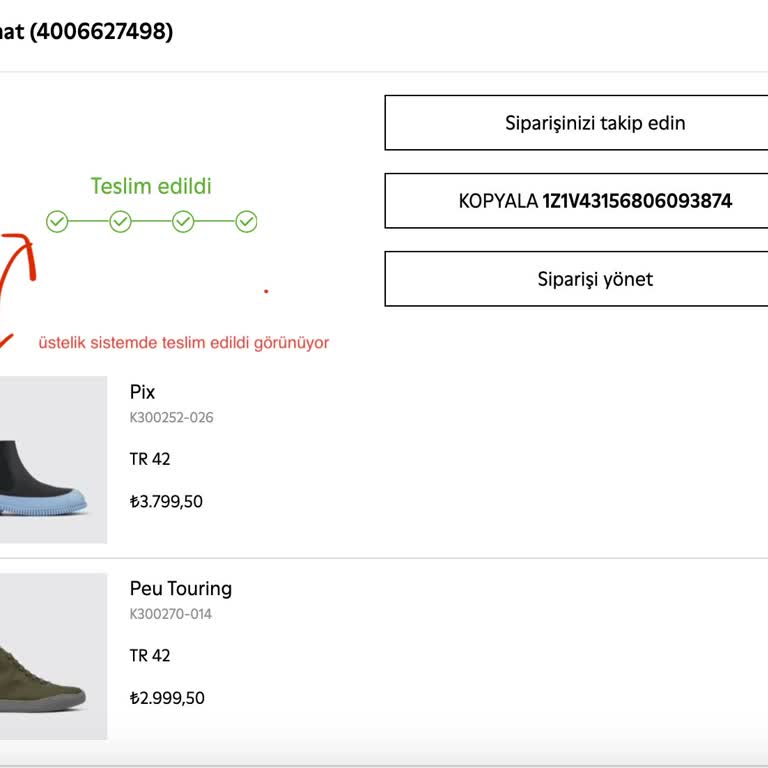Screen dimensions: 768x768
Task: Select the Teslim edildi status label
Action: pyautogui.click(x=151, y=187)
